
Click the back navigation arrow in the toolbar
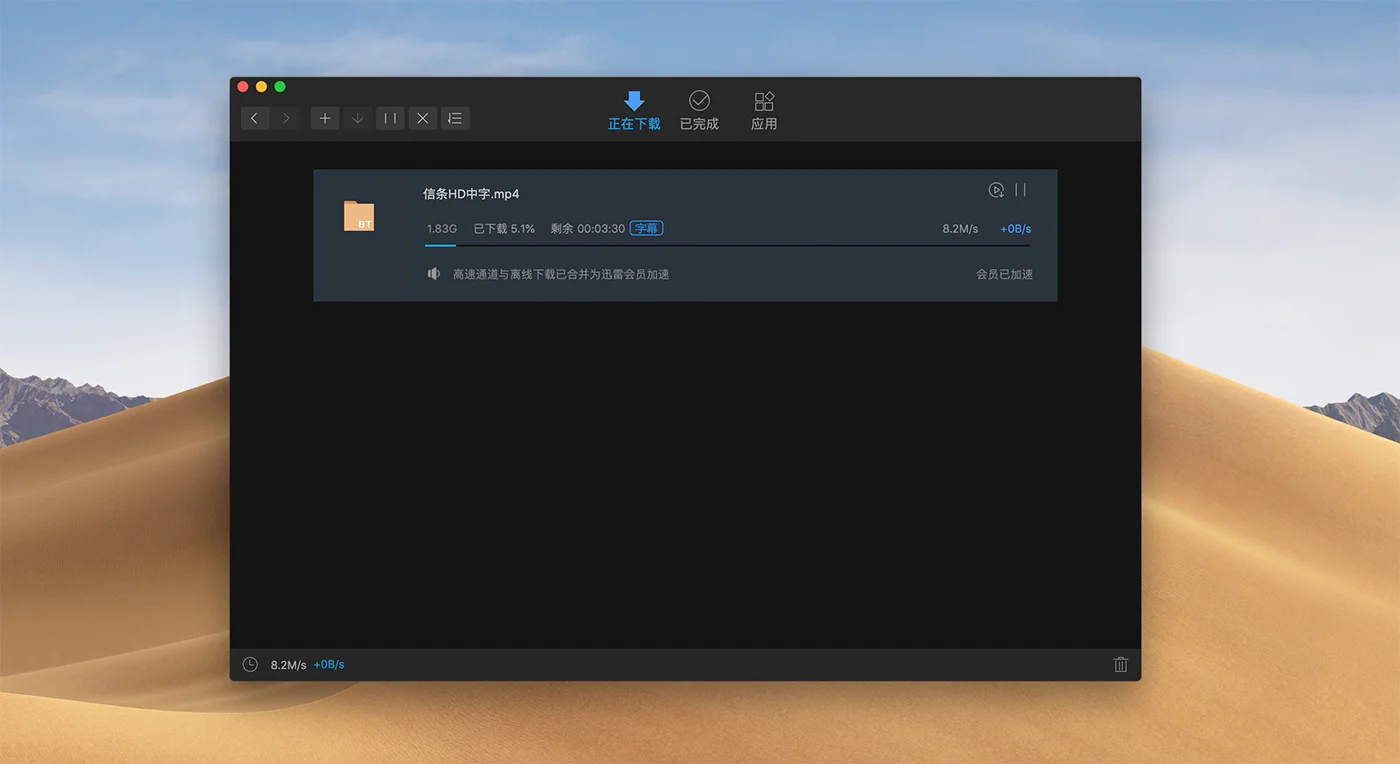coord(254,119)
